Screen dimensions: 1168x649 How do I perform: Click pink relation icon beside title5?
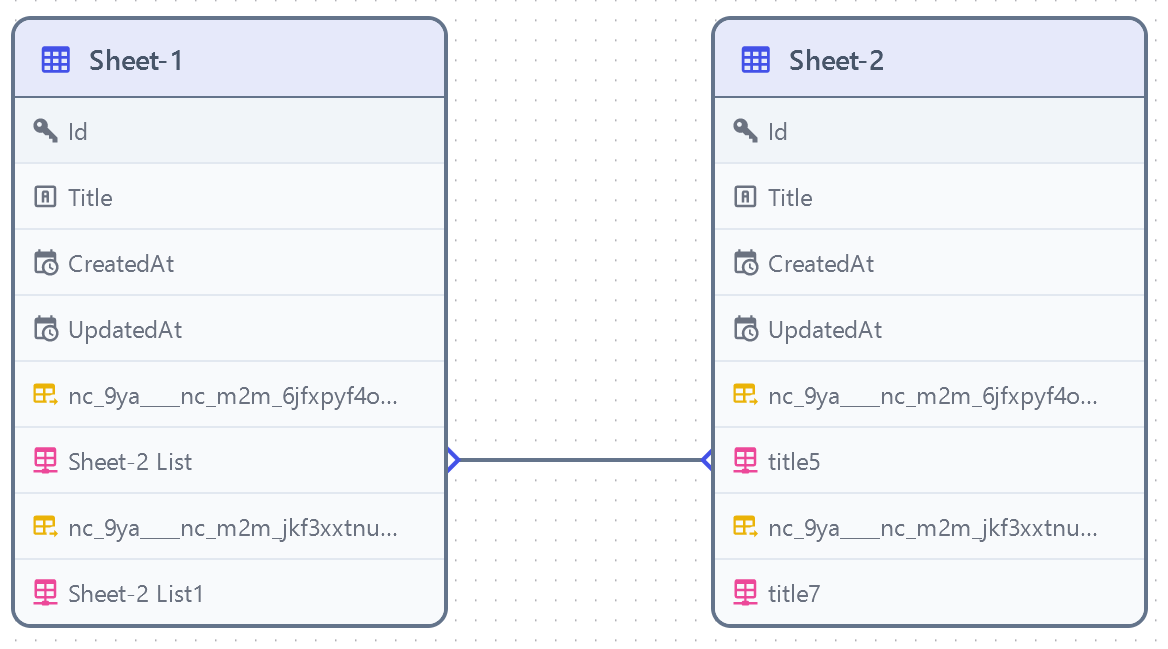tap(746, 460)
